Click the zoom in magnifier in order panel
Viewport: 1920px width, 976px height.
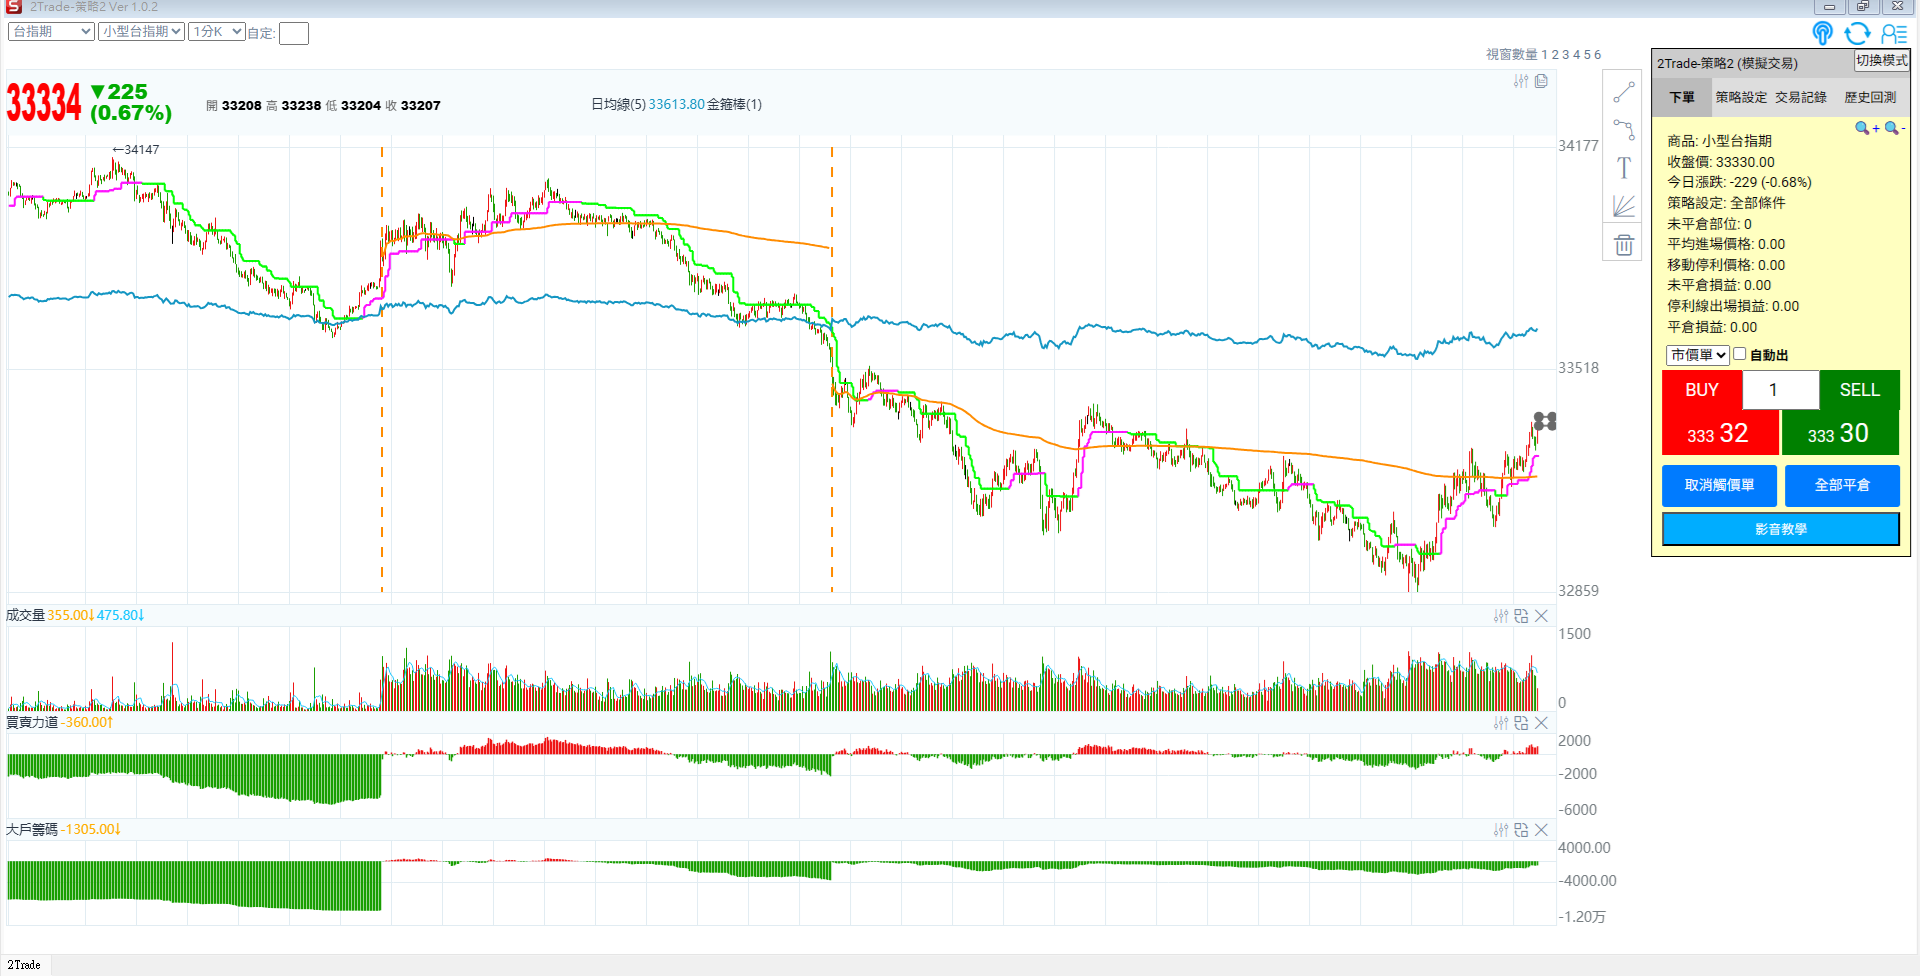coord(1865,128)
